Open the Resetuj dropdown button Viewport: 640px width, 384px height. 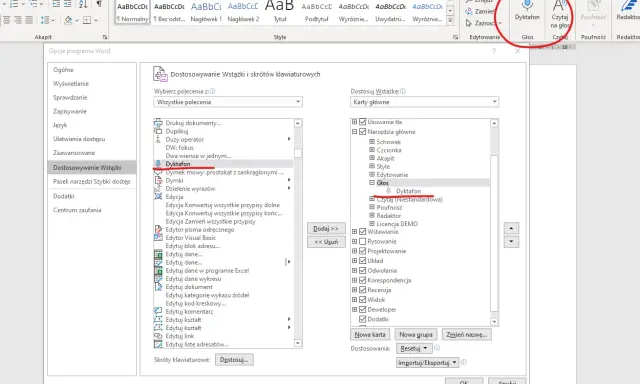pos(414,348)
